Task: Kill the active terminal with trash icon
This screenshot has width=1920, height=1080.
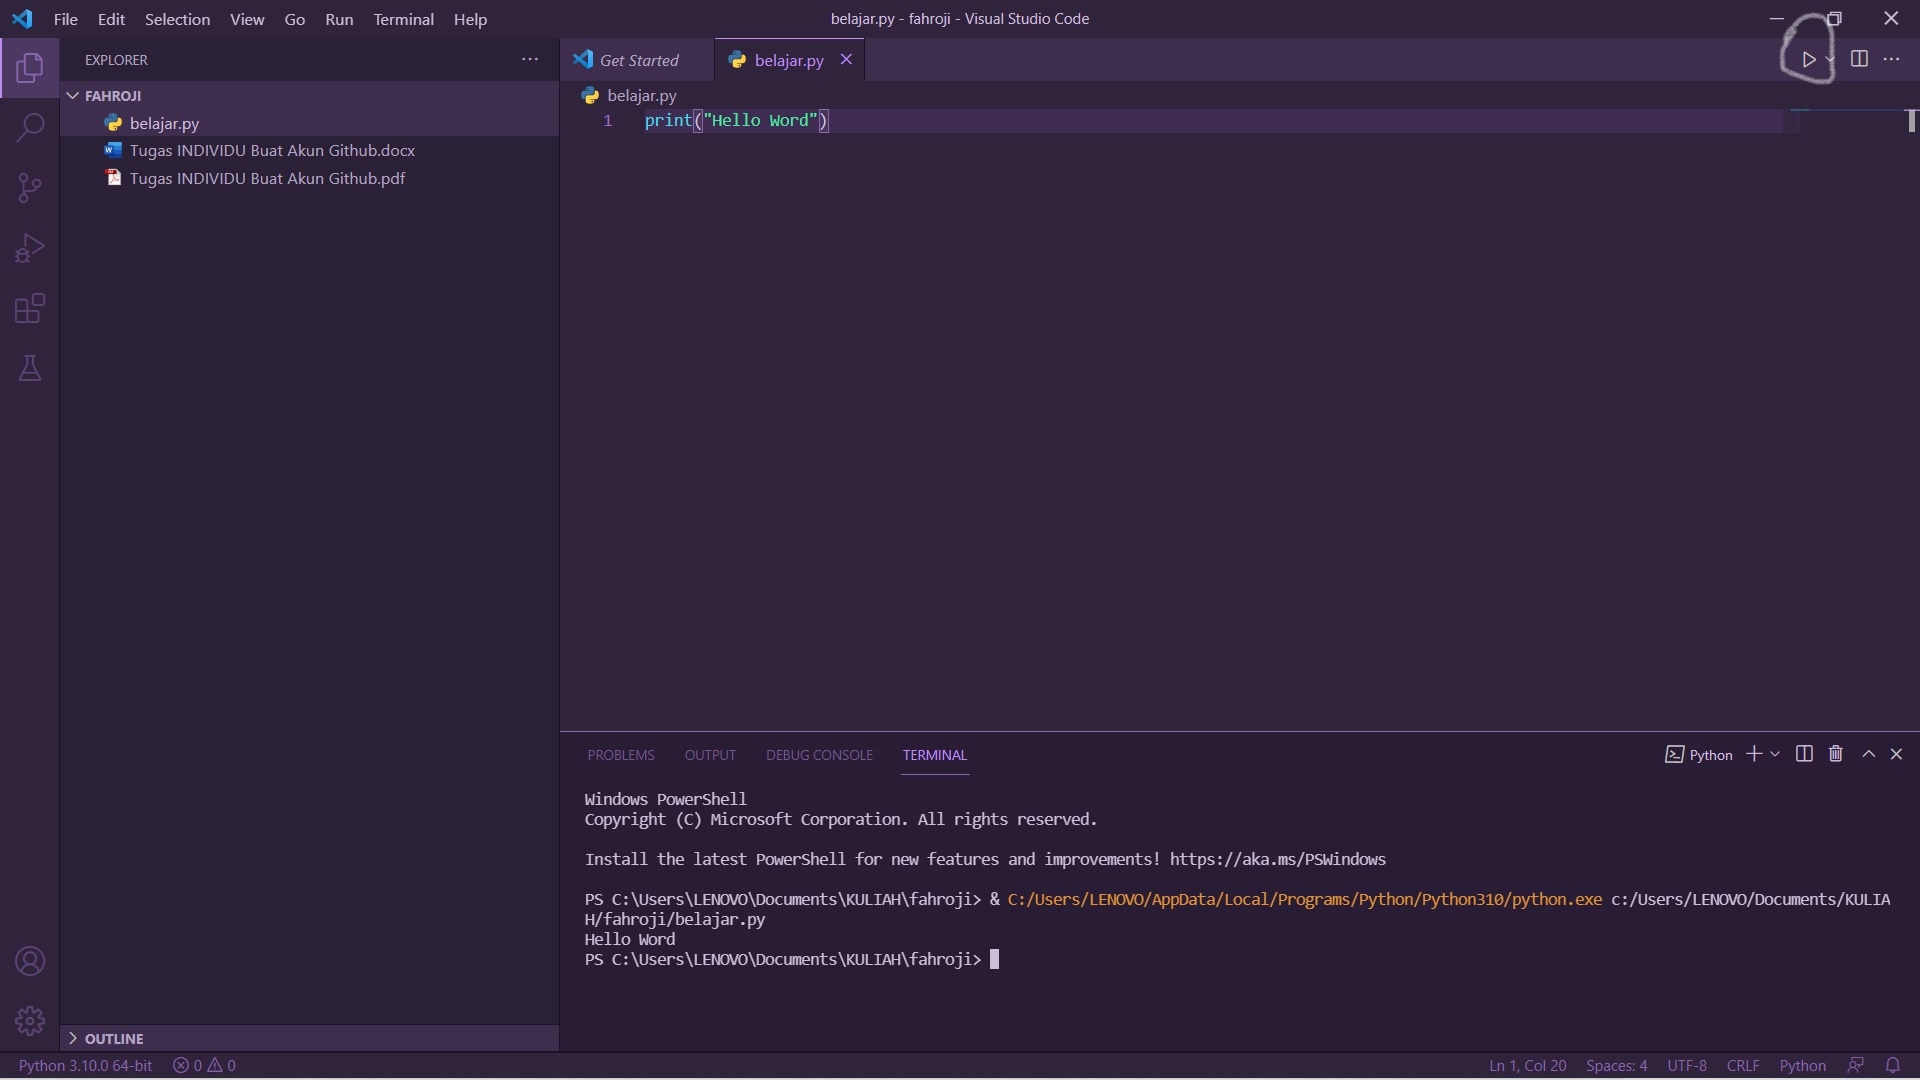Action: click(1835, 754)
